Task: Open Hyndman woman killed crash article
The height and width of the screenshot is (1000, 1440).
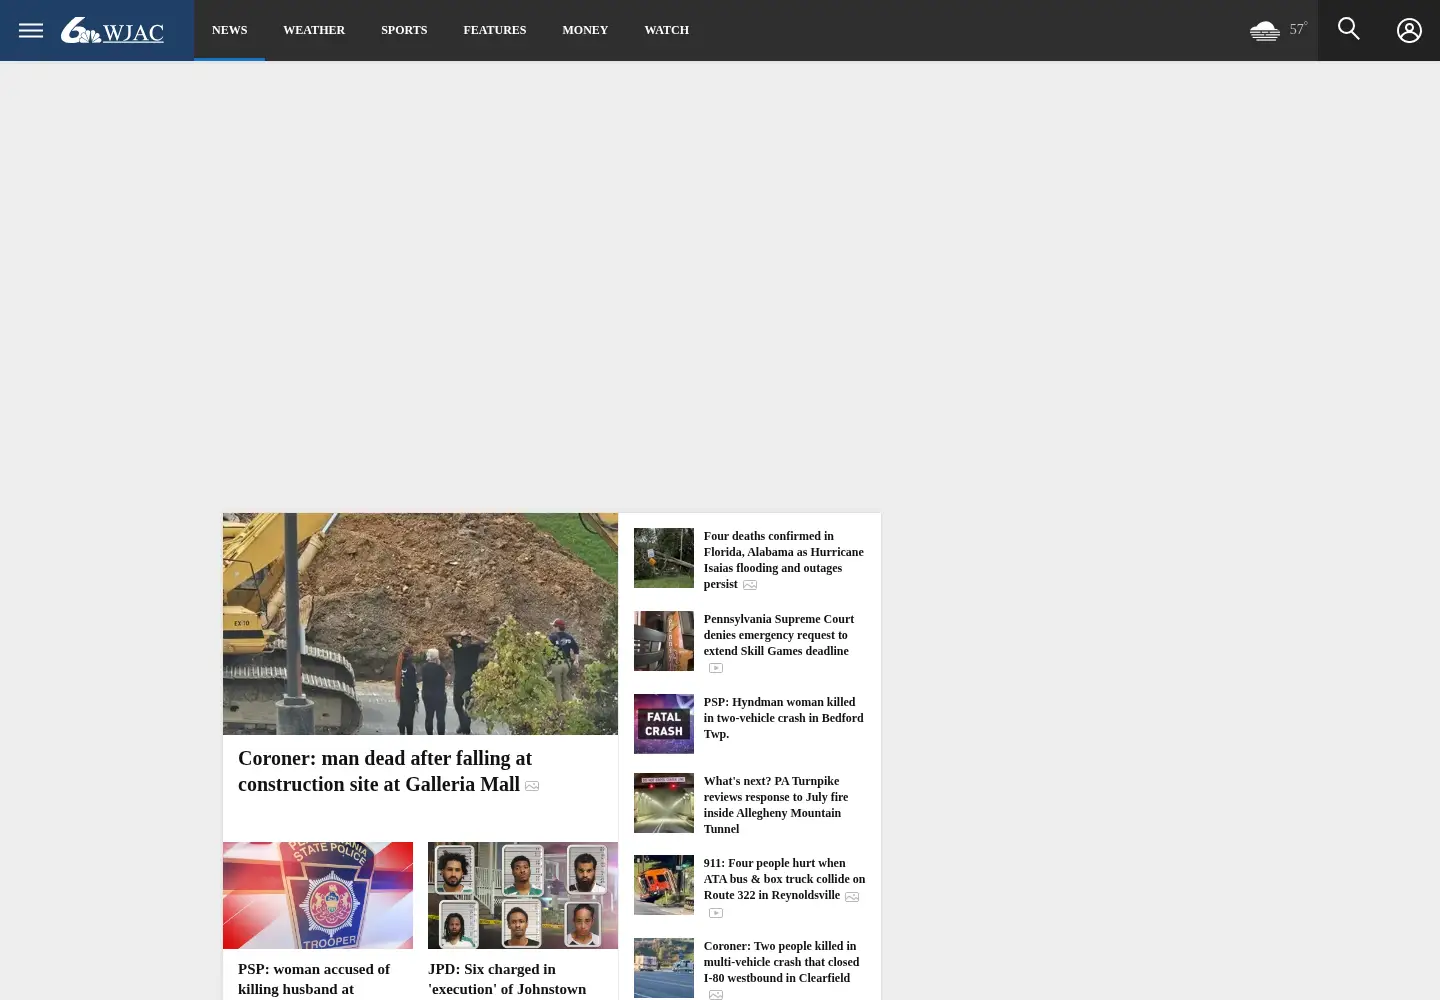Action: point(783,718)
